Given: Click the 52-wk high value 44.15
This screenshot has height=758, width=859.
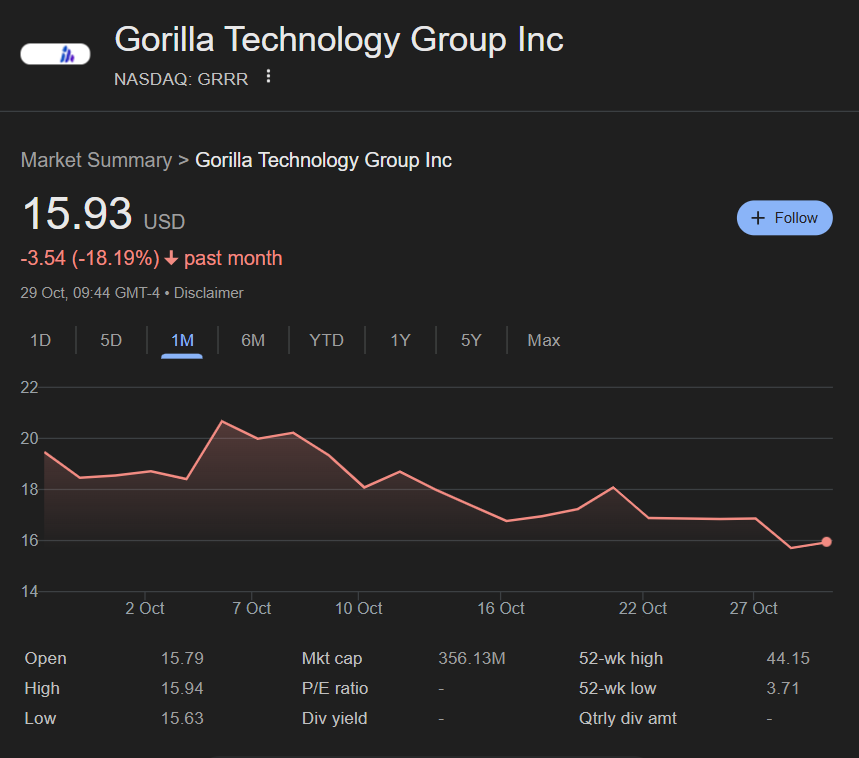Looking at the screenshot, I should (x=788, y=658).
